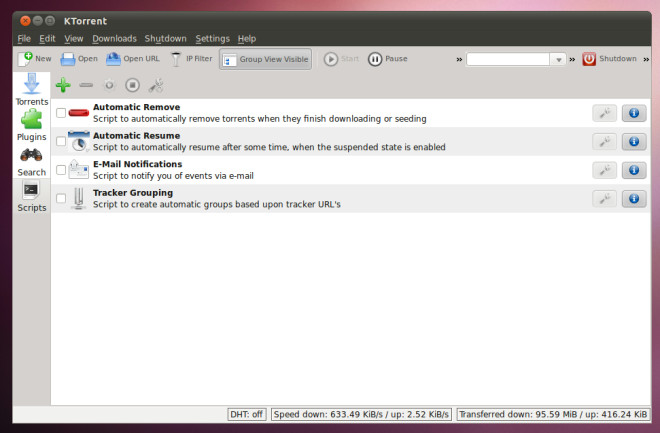Image resolution: width=660 pixels, height=433 pixels.
Task: Open the Downloads menu
Action: coord(114,39)
